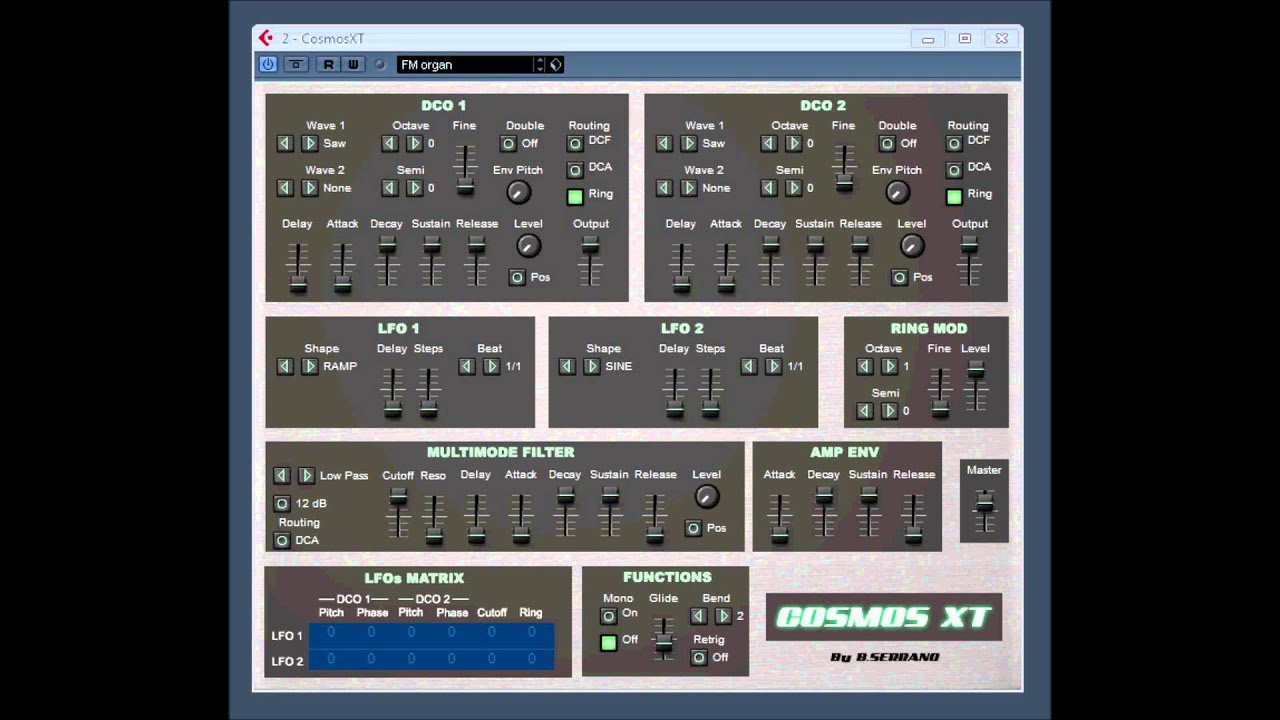
Task: Disable DCO 1 Ring routing
Action: click(575, 197)
